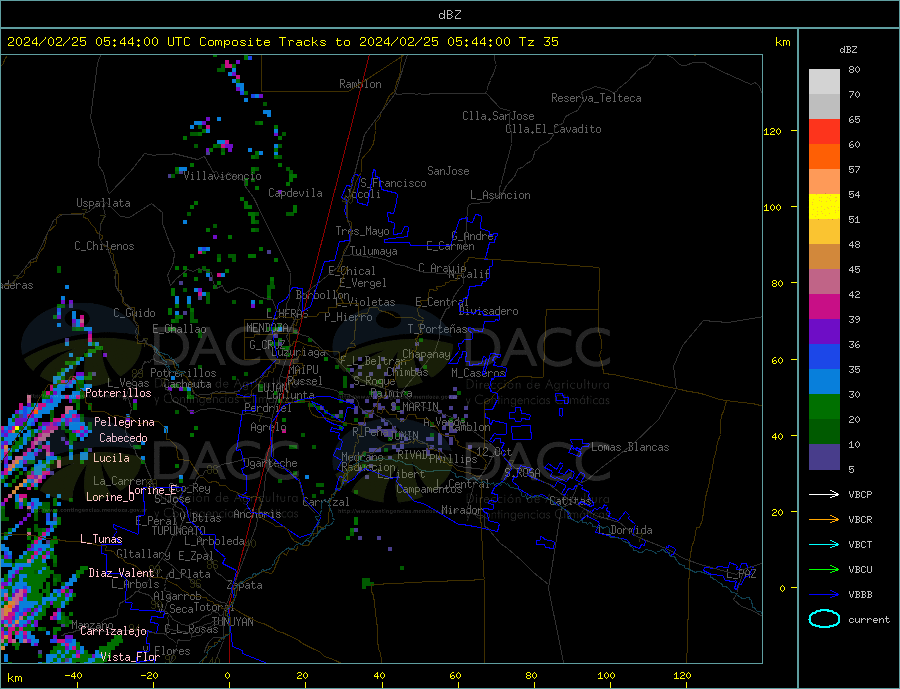Click the green VBCU arrow symbol
Screen dimensions: 900x689
(x=824, y=570)
